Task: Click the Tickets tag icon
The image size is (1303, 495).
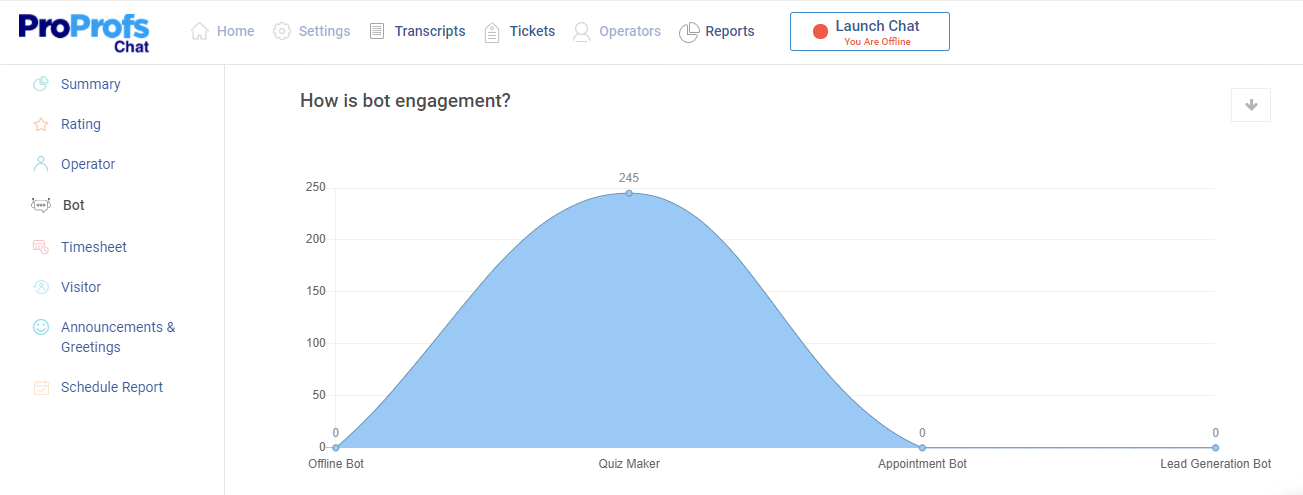Action: [492, 32]
